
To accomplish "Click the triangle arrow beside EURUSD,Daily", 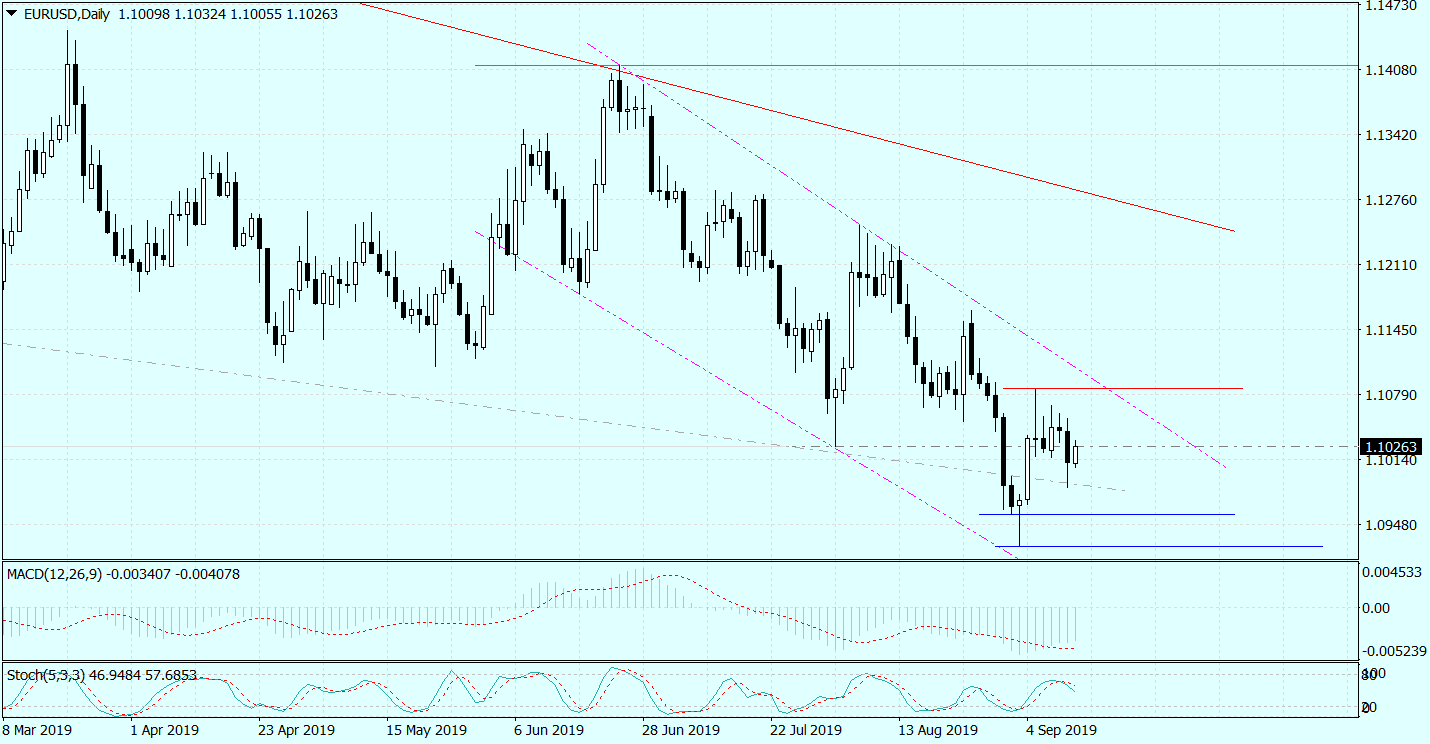I will point(12,15).
